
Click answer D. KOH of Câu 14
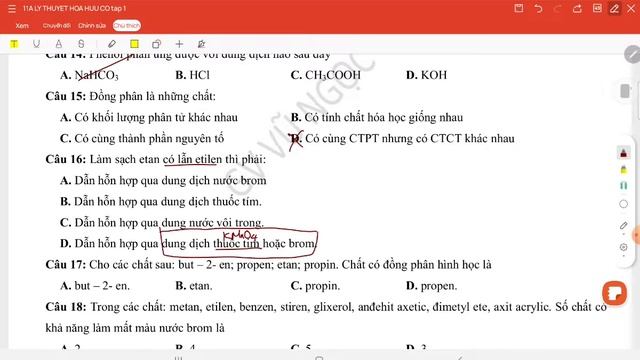pos(427,75)
